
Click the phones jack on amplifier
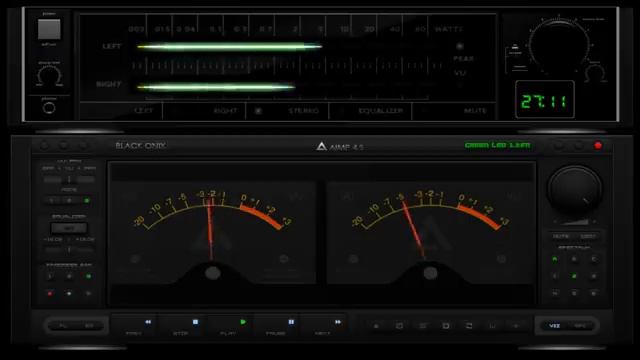point(49,108)
